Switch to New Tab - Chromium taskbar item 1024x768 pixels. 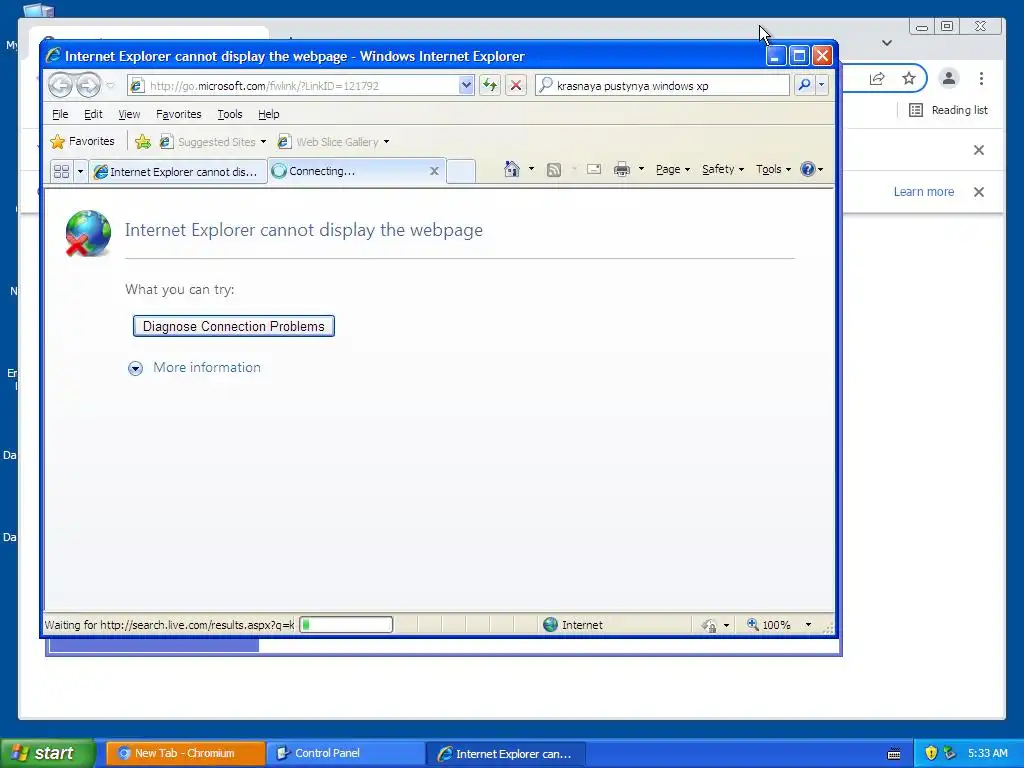[x=185, y=754]
